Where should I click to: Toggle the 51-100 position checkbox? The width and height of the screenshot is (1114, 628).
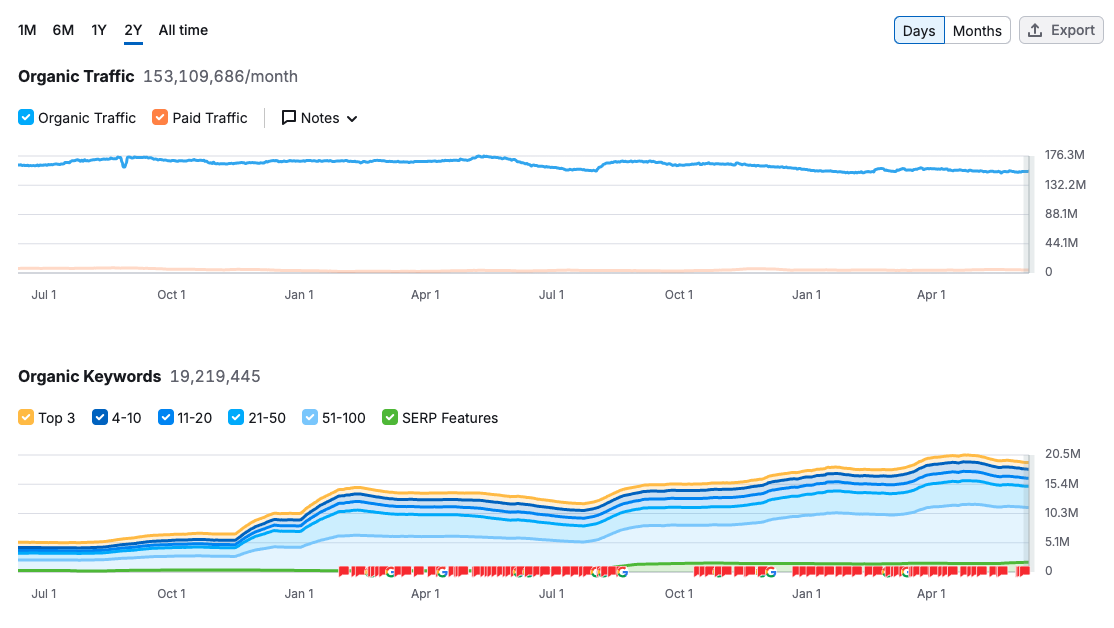[x=310, y=418]
